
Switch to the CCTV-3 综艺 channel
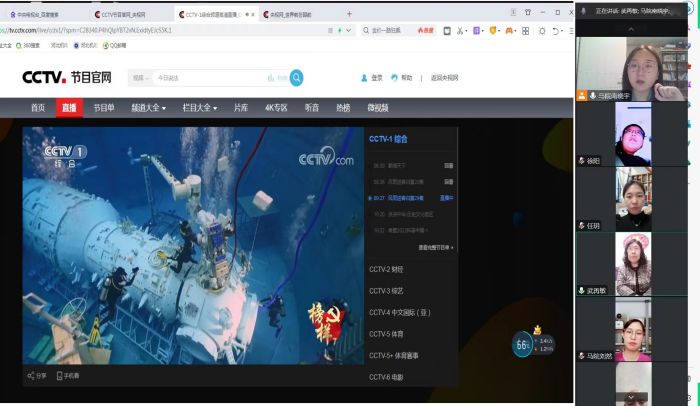[x=386, y=291]
